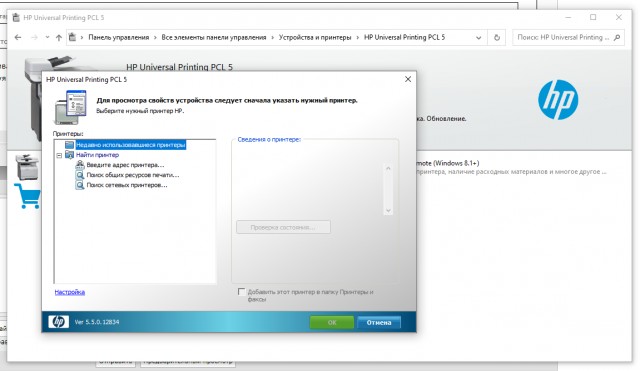Open the address bar history dropdown
The image size is (640, 371).
(x=478, y=38)
